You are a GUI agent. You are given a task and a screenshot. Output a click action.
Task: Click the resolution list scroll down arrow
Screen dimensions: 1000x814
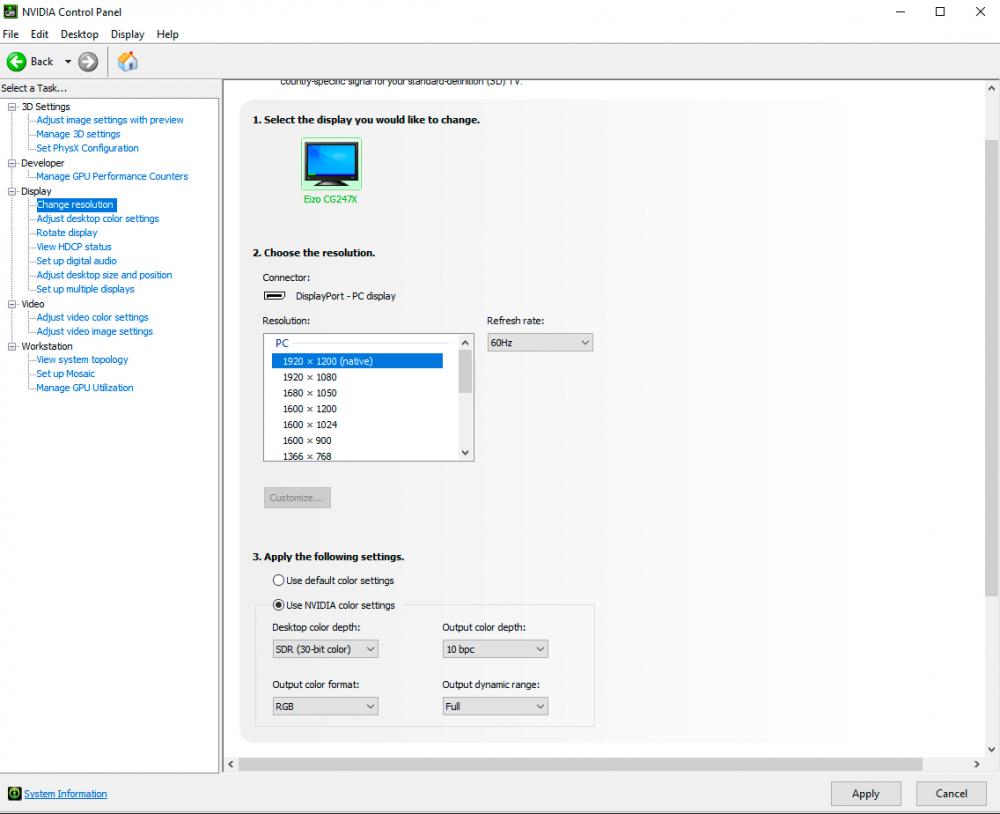465,452
